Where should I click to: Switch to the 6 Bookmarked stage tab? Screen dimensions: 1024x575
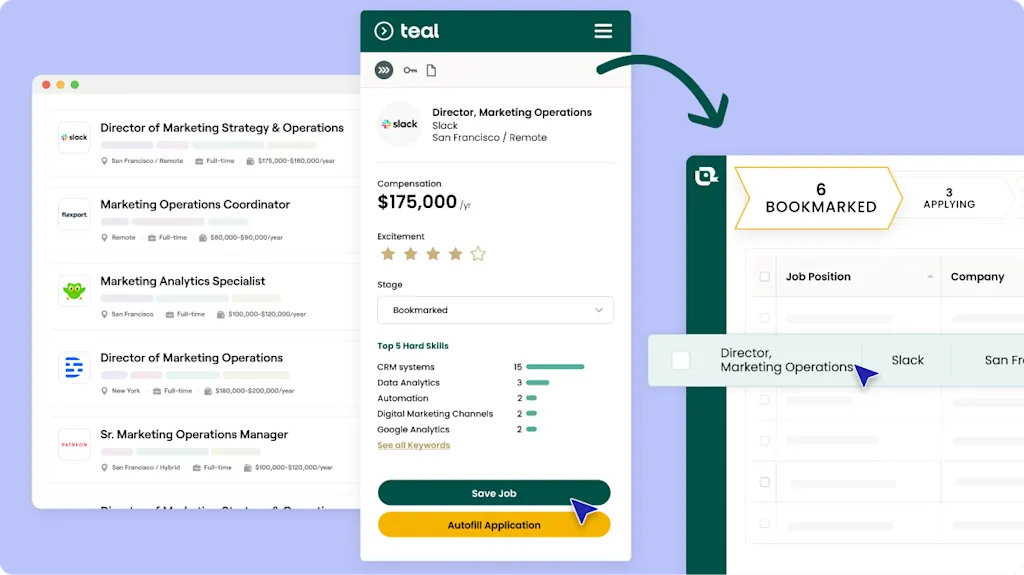point(820,198)
